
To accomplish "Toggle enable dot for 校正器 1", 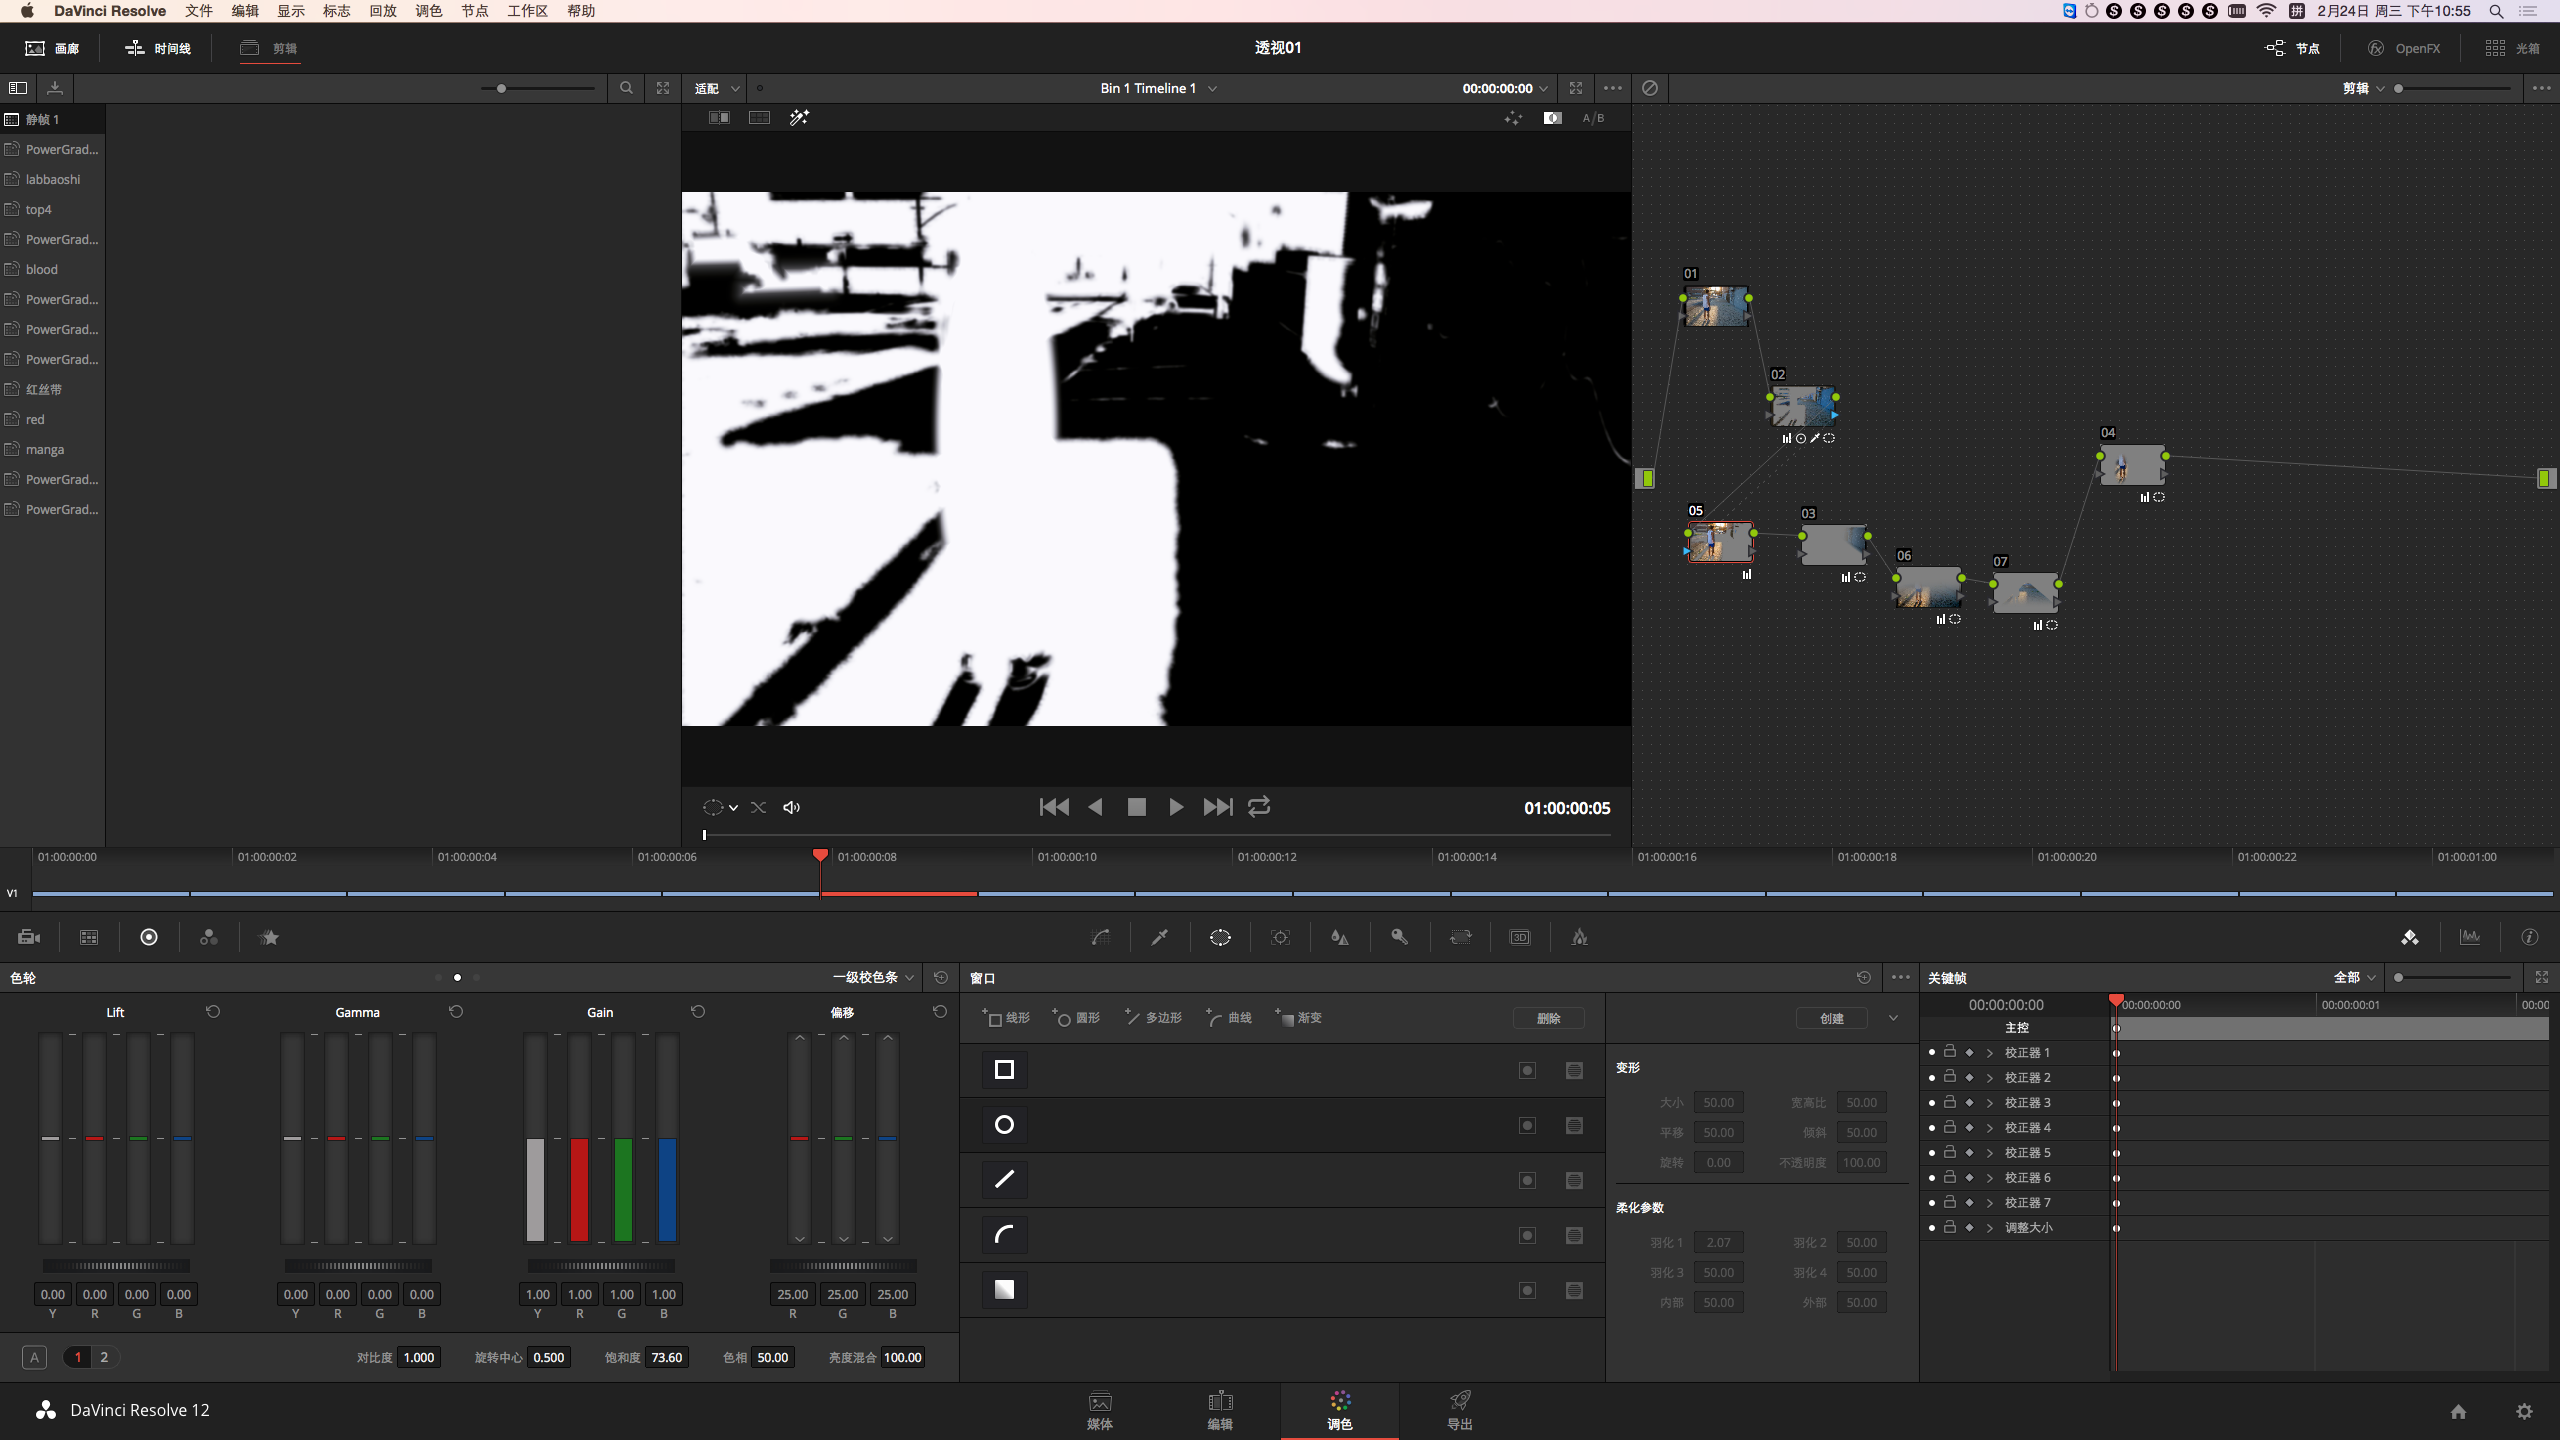I will point(1932,1052).
